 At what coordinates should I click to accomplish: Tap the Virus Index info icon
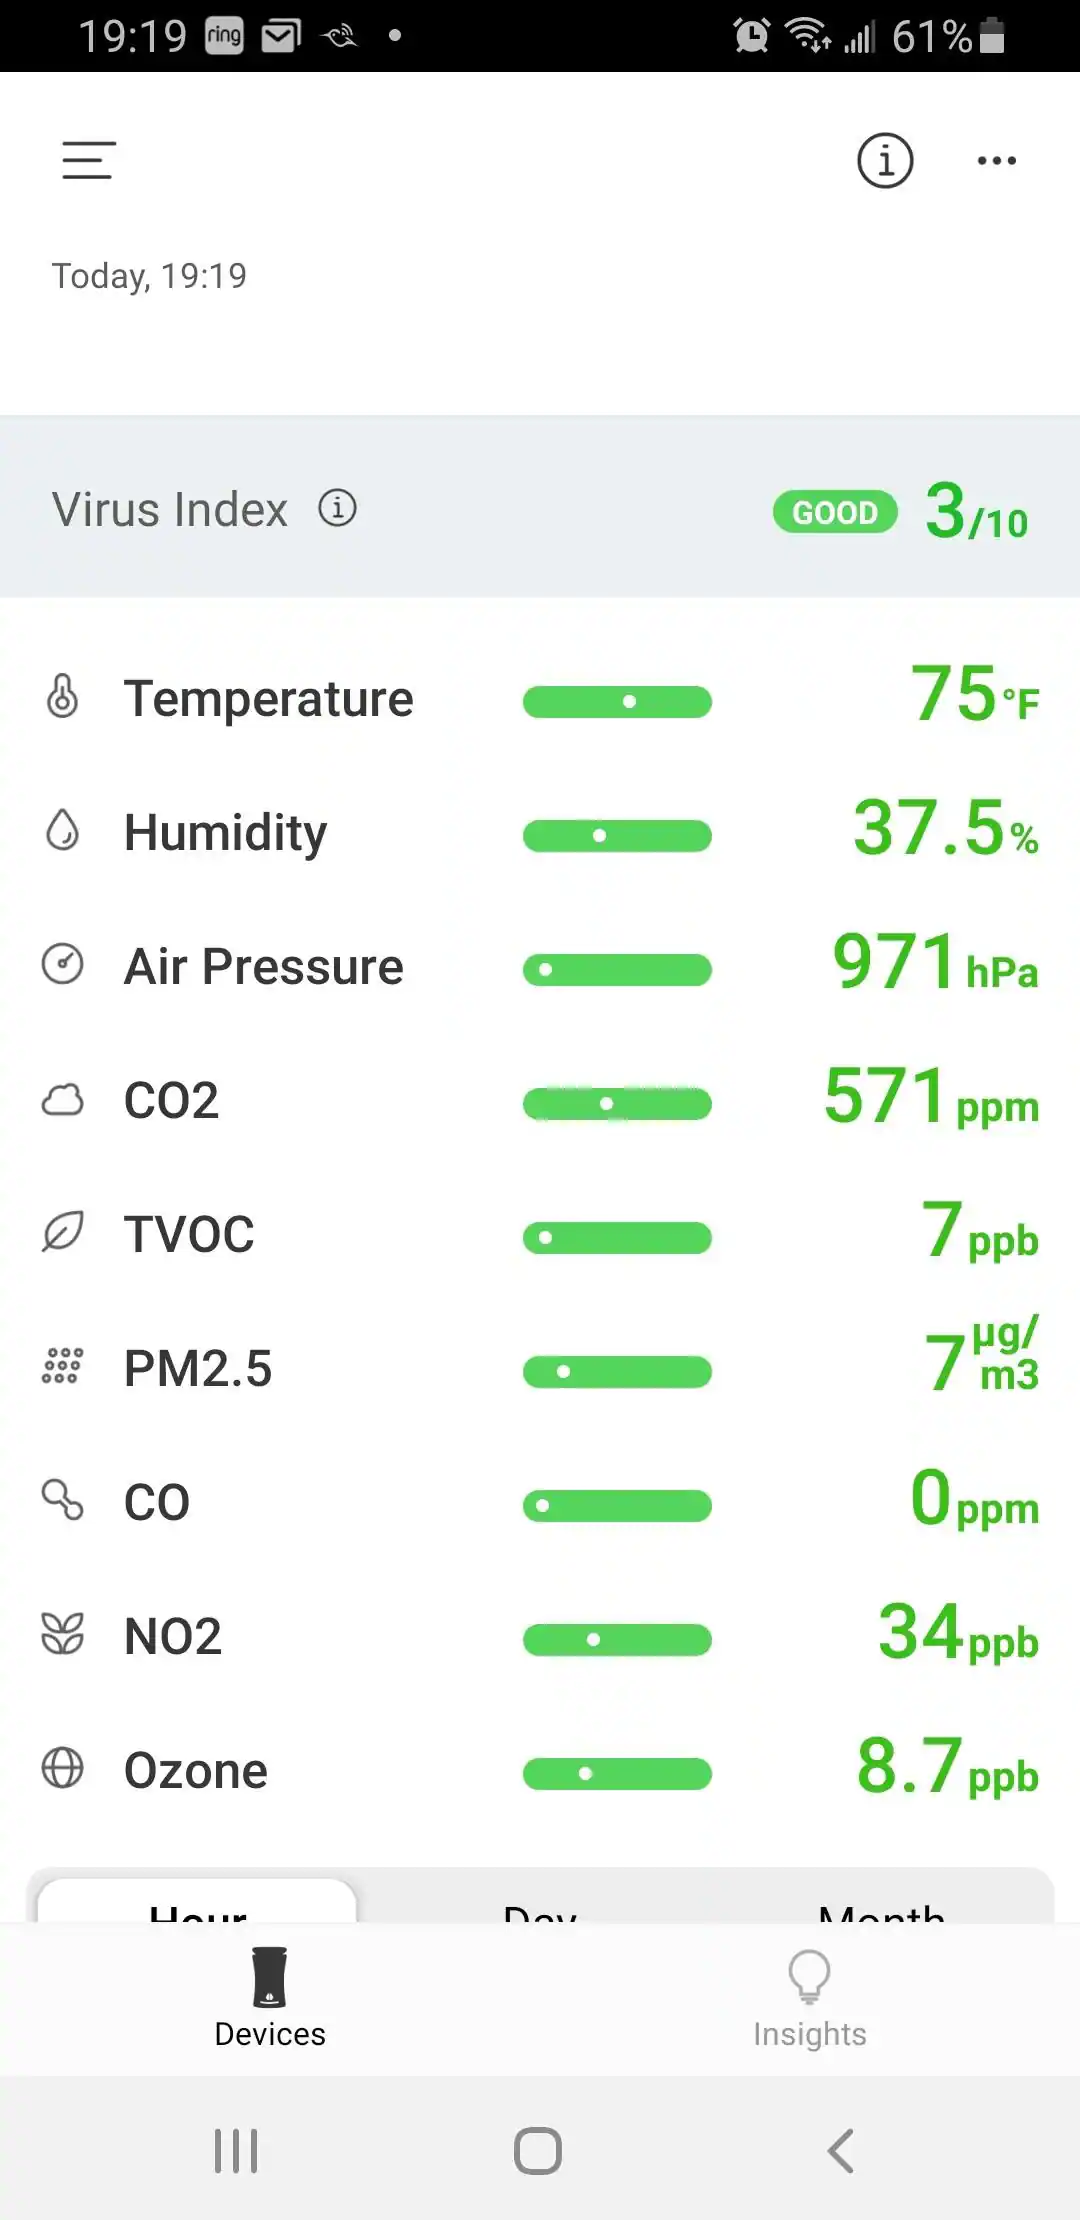(338, 508)
